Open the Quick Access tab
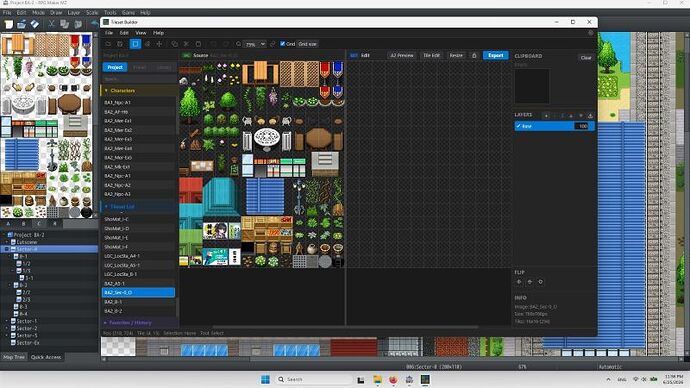Viewport: 690px width, 388px height. pyautogui.click(x=46, y=357)
